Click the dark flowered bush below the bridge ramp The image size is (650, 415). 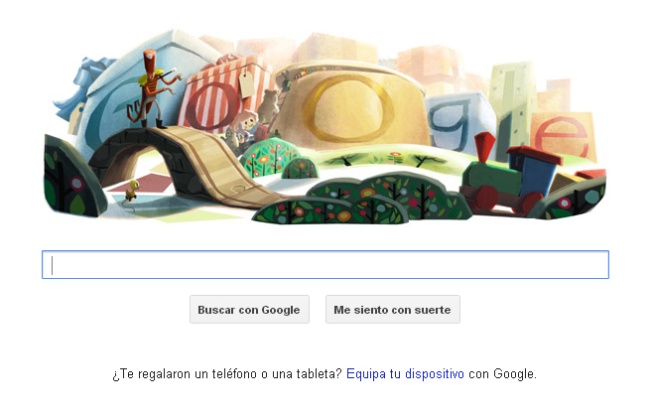[x=330, y=211]
